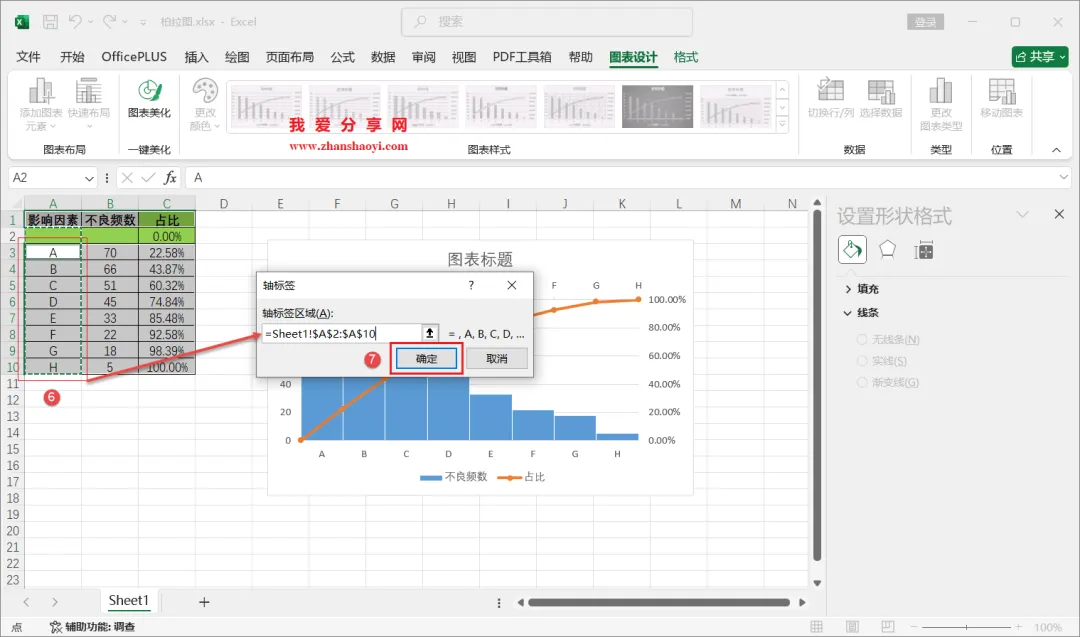Click the zoom slider in status bar
This screenshot has height=637, width=1080.
click(966, 627)
